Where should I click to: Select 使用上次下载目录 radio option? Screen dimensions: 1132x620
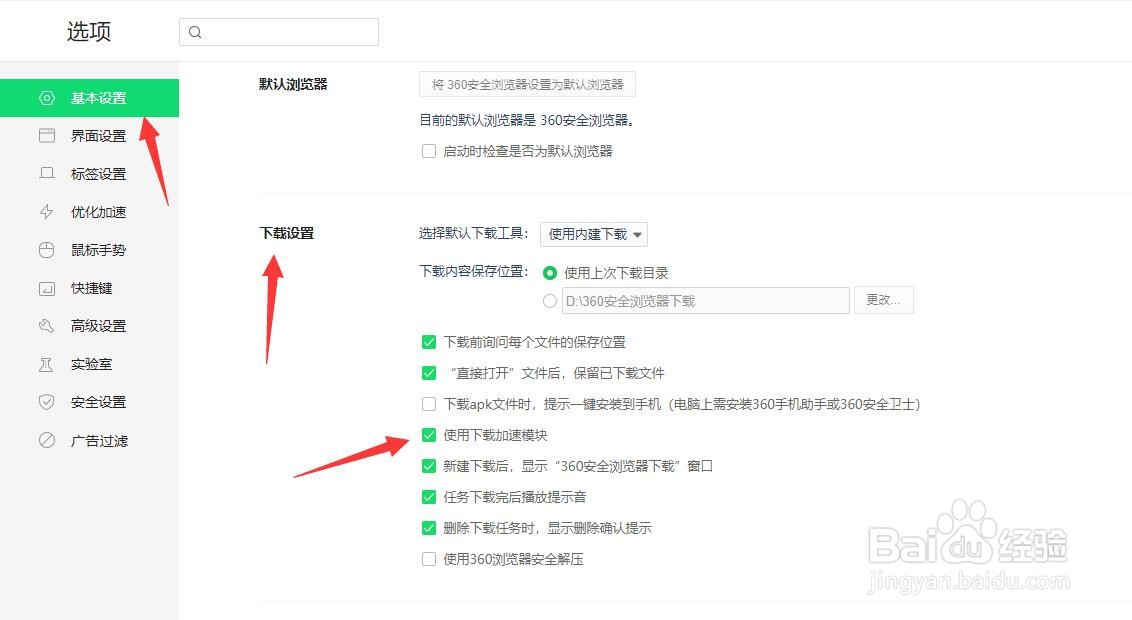click(x=550, y=273)
